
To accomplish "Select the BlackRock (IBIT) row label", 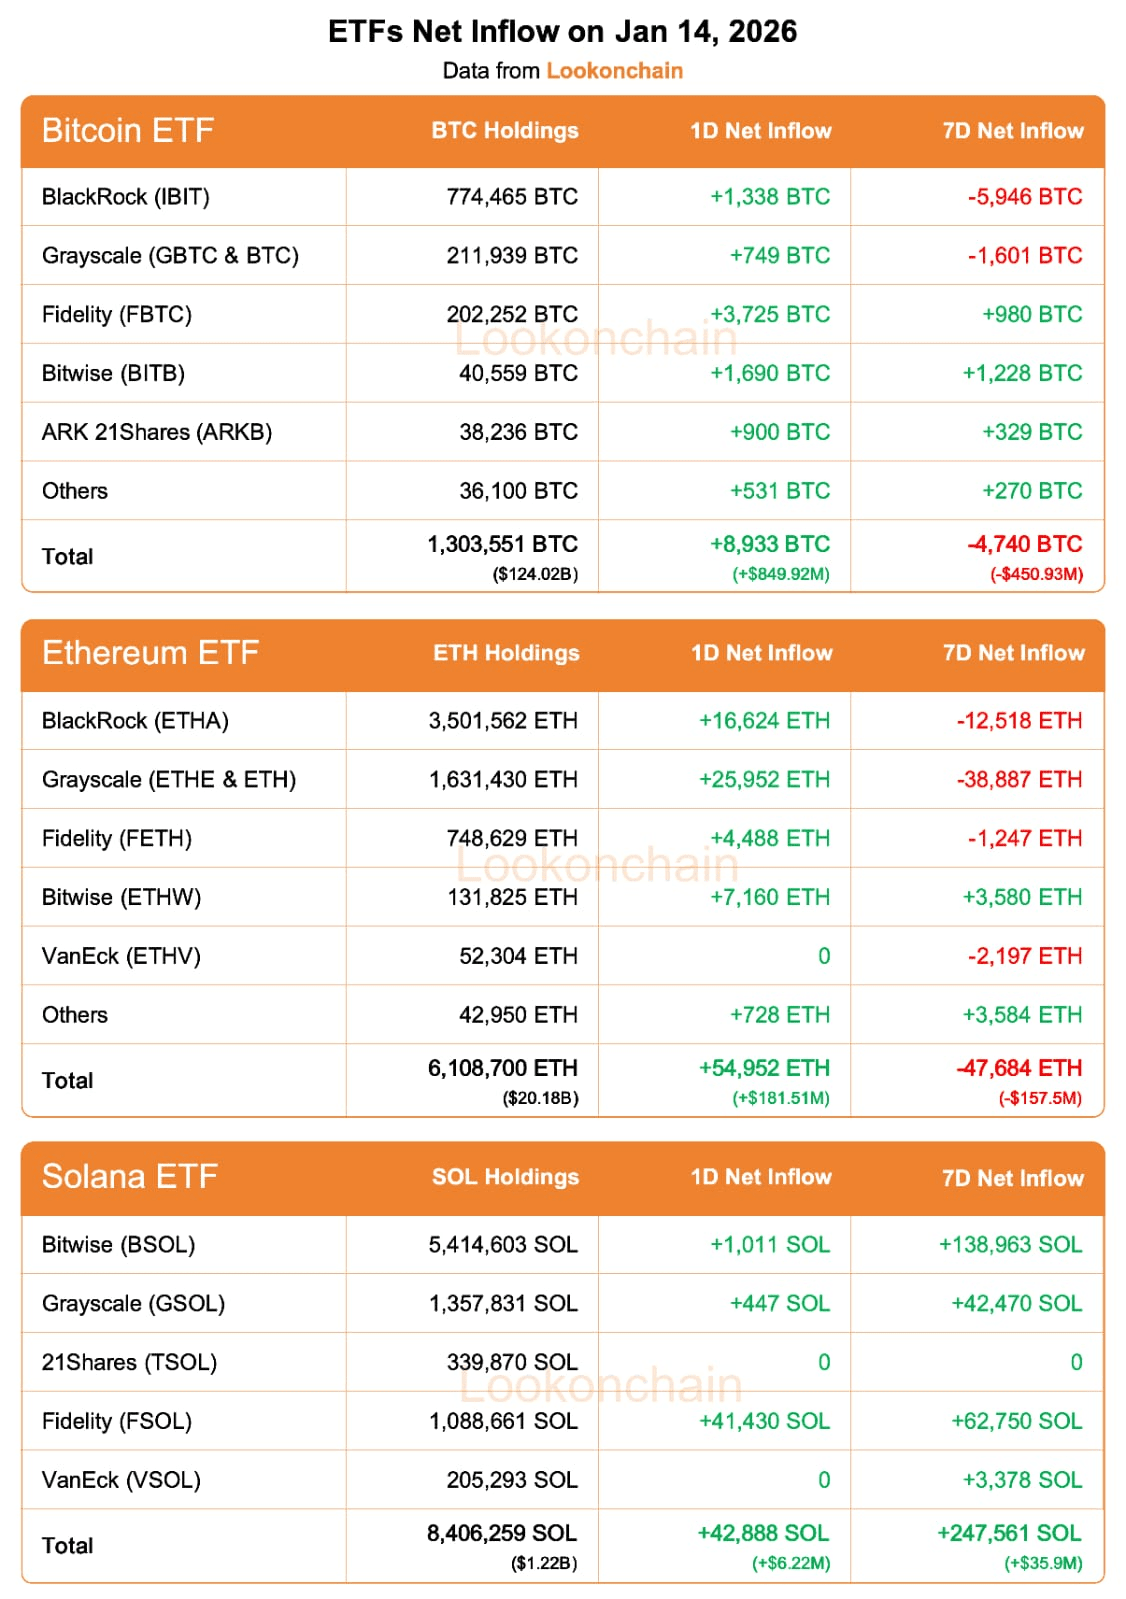I will pos(126,197).
